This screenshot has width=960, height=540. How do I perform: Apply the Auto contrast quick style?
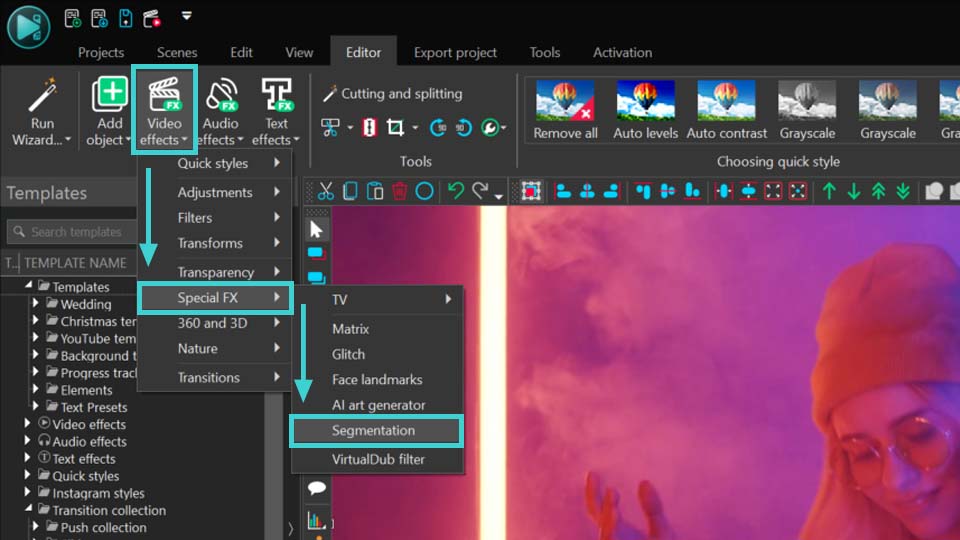pyautogui.click(x=727, y=111)
